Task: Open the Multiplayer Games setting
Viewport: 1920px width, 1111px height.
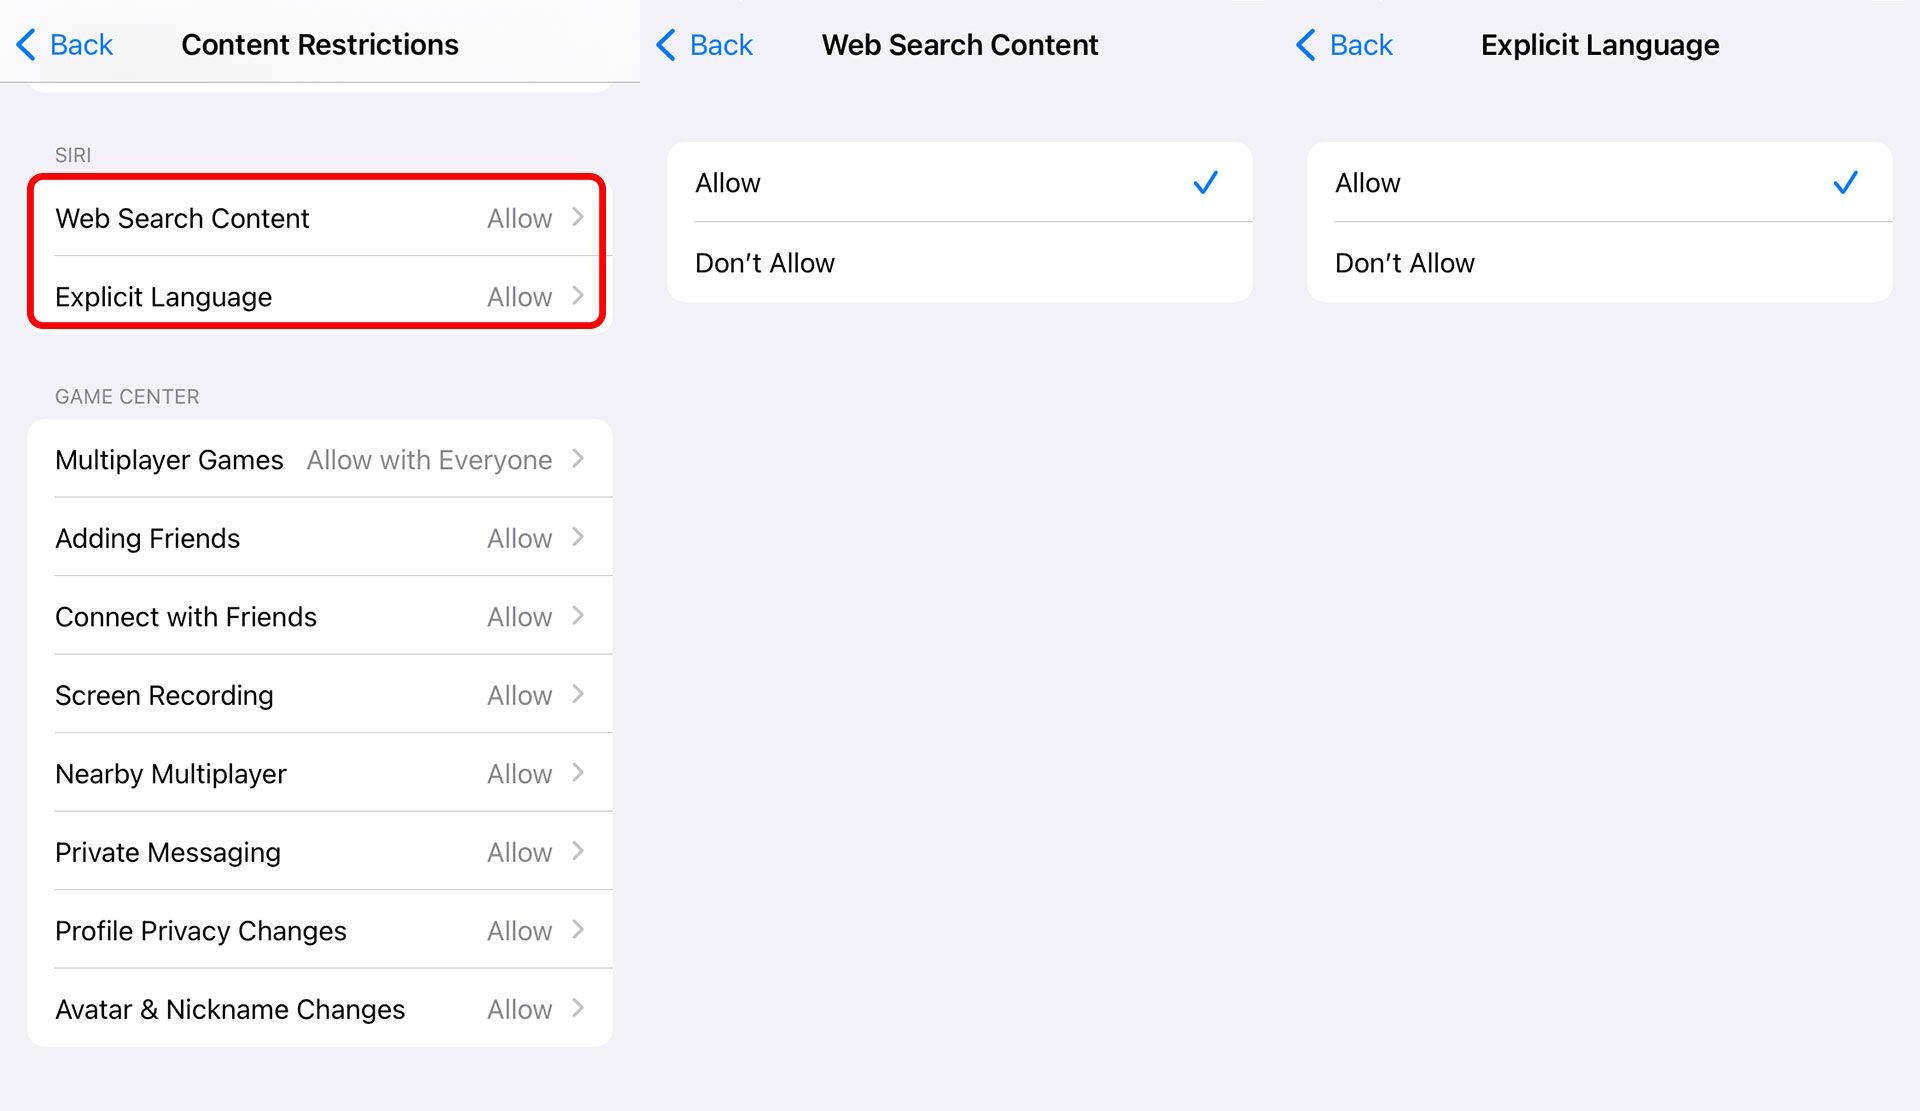Action: (320, 459)
